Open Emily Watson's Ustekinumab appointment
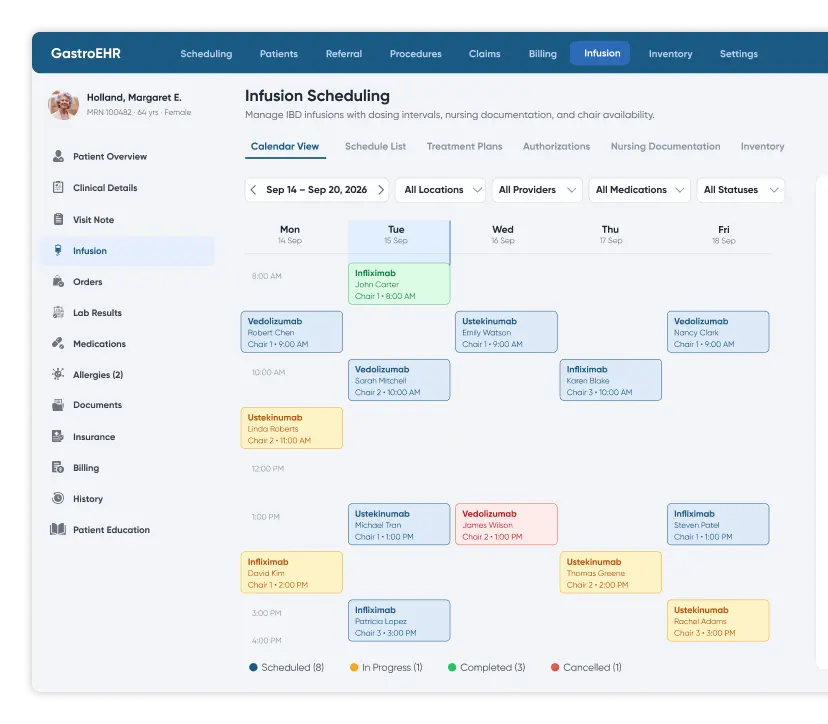828x724 pixels. click(x=506, y=332)
